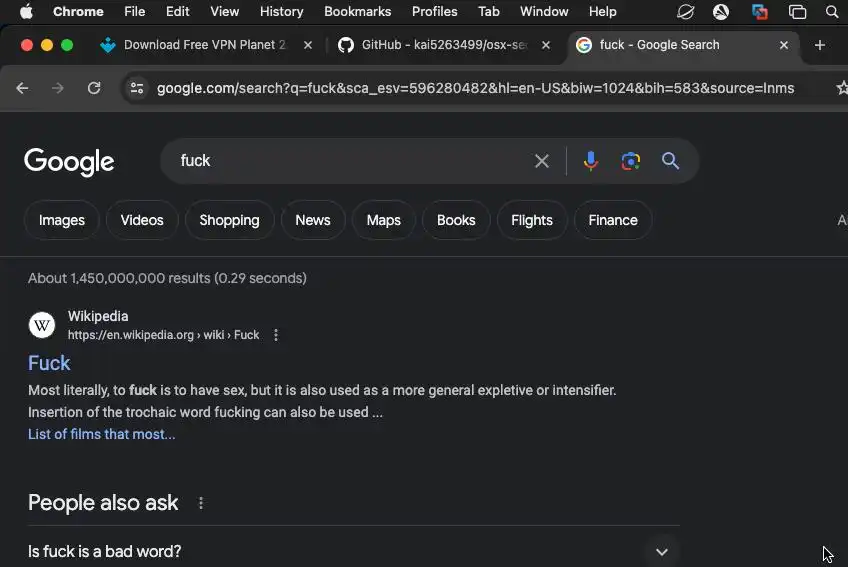Click the results count text

coord(167,278)
